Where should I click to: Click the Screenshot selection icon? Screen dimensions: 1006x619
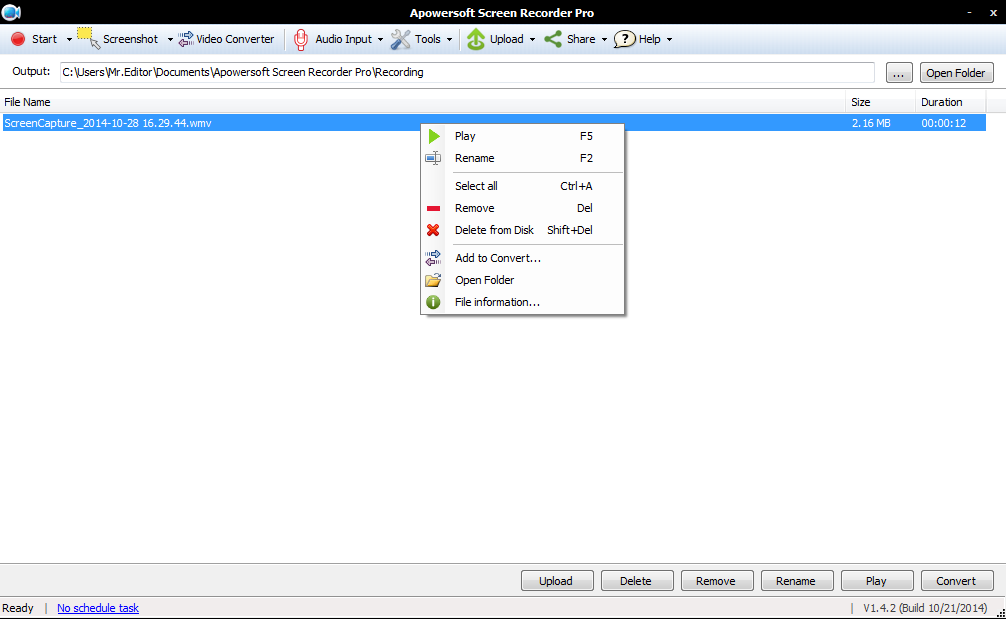(89, 38)
